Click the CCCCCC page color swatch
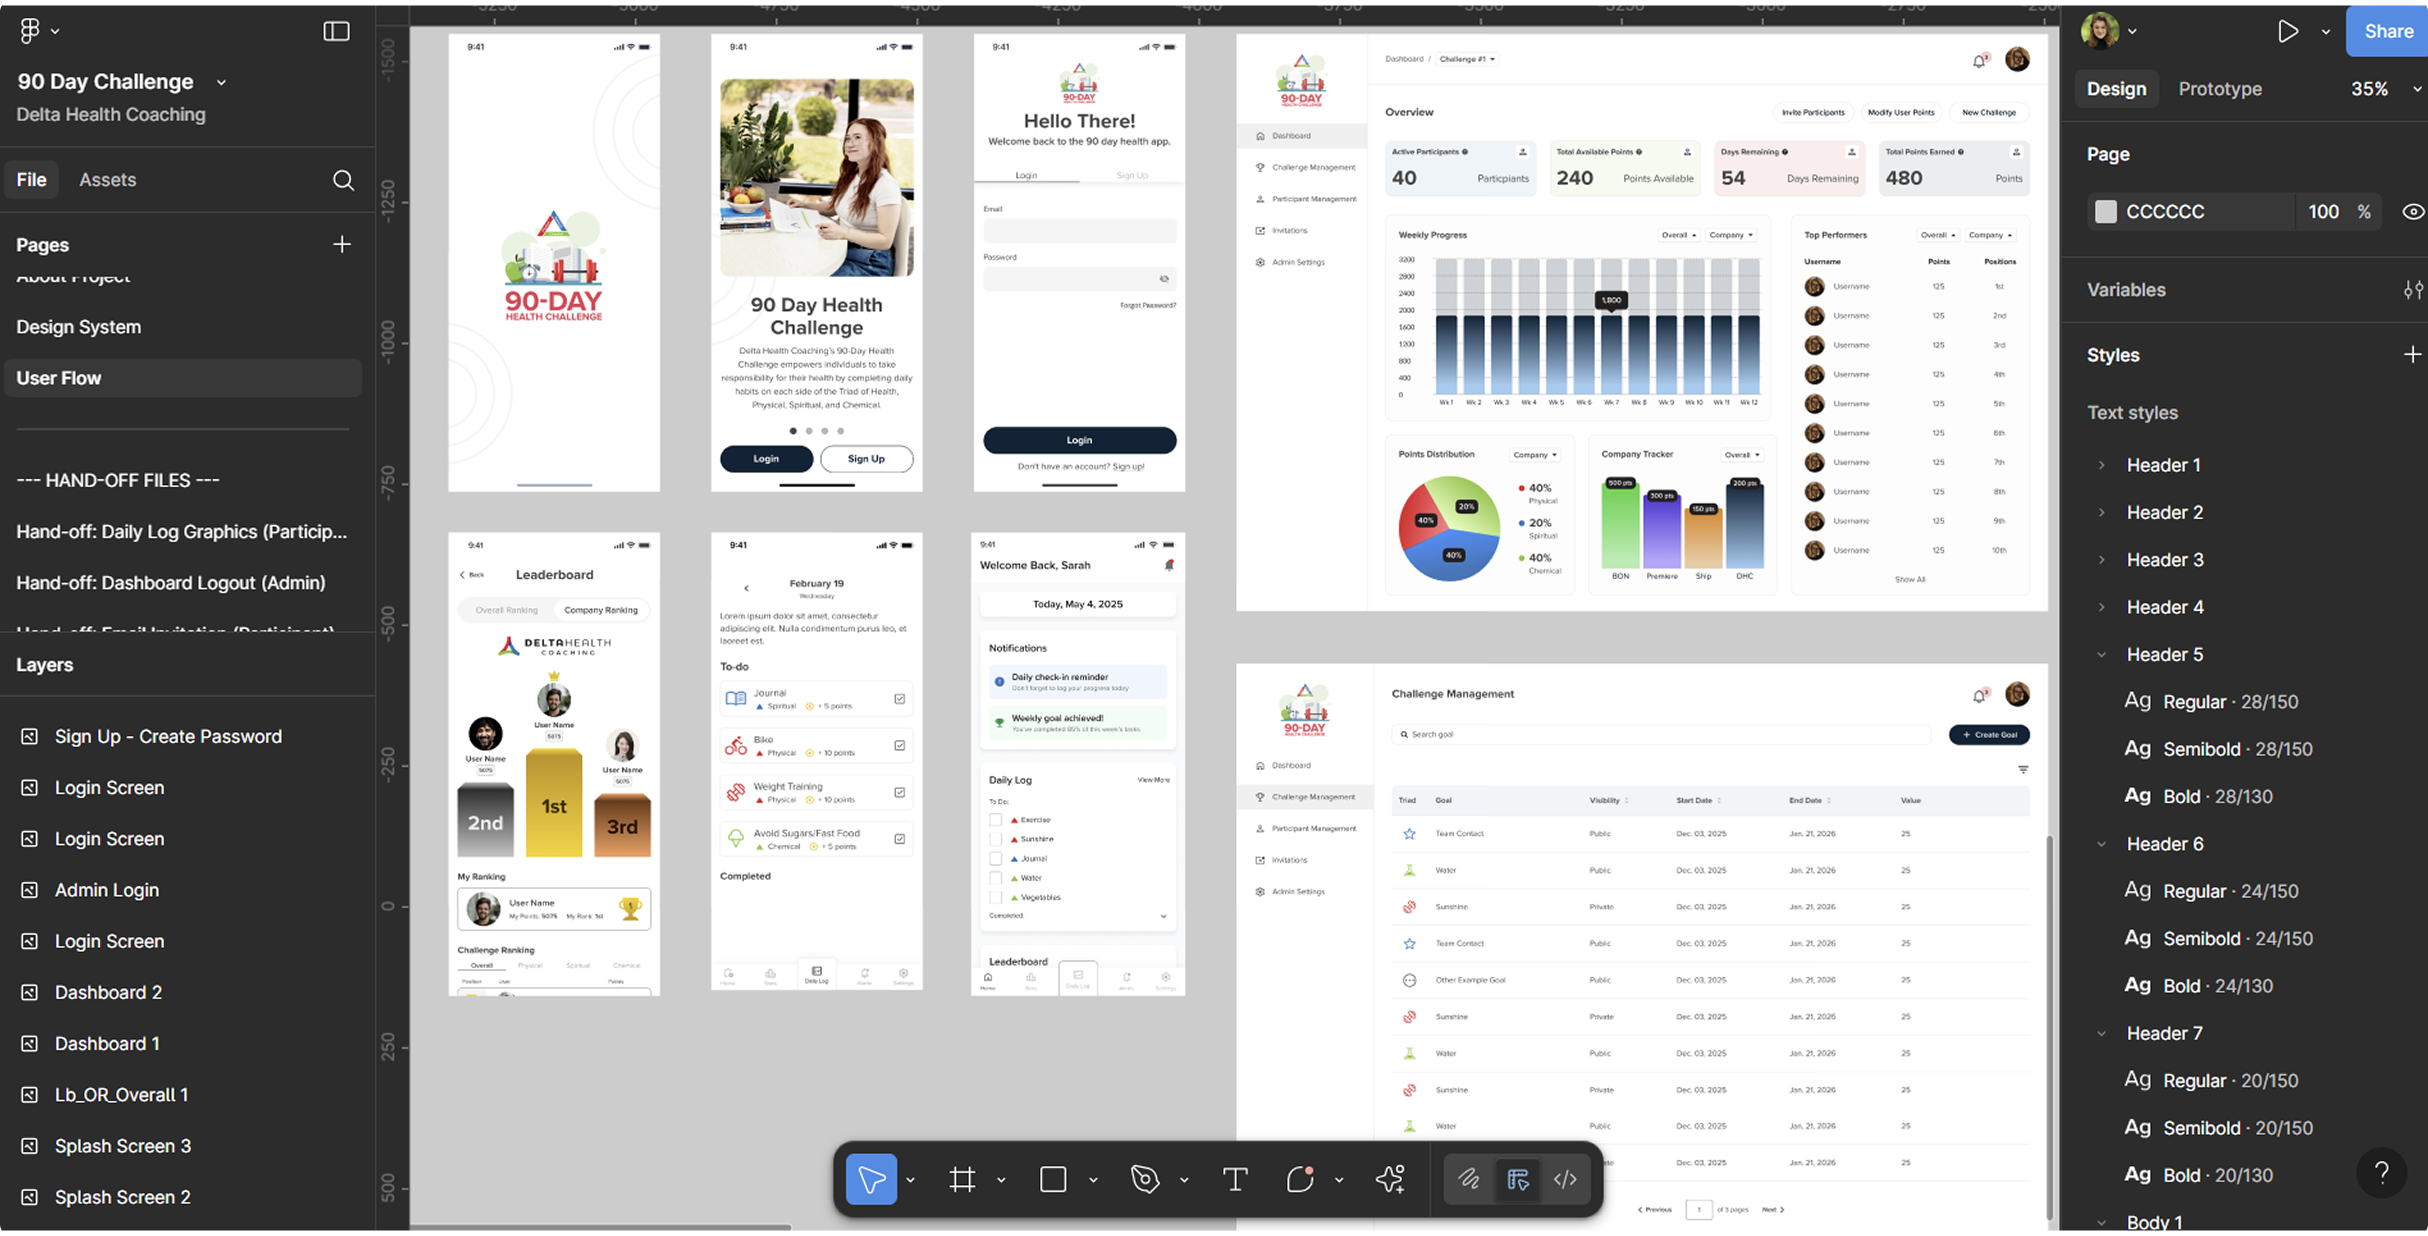 point(2106,212)
